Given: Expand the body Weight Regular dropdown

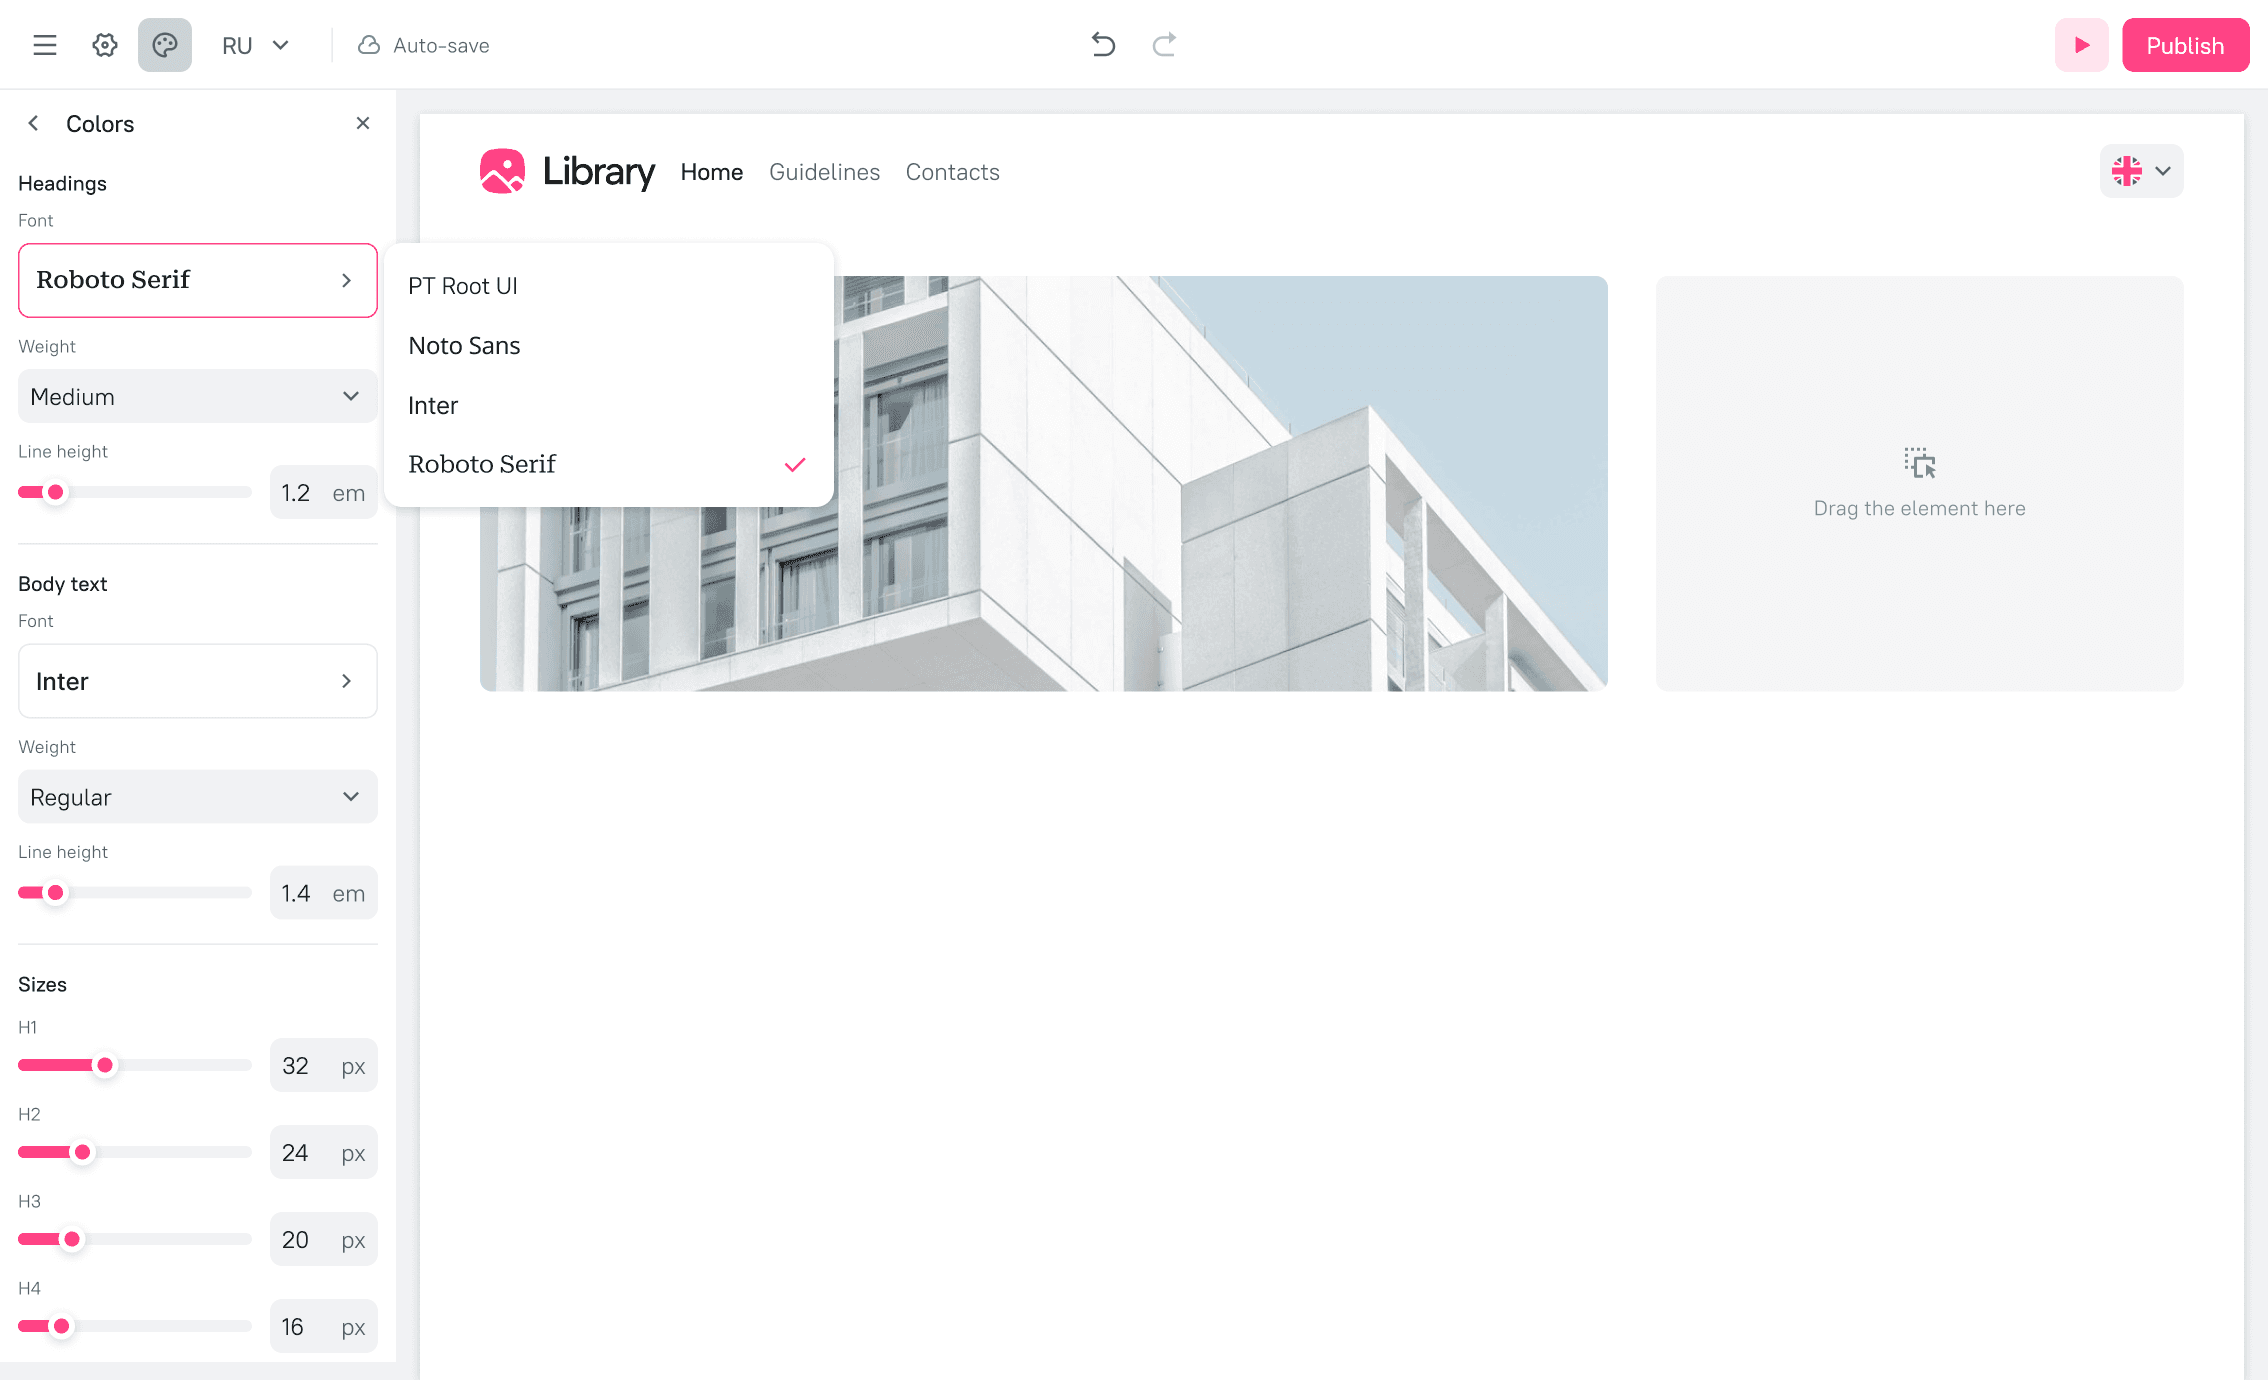Looking at the screenshot, I should click(197, 797).
